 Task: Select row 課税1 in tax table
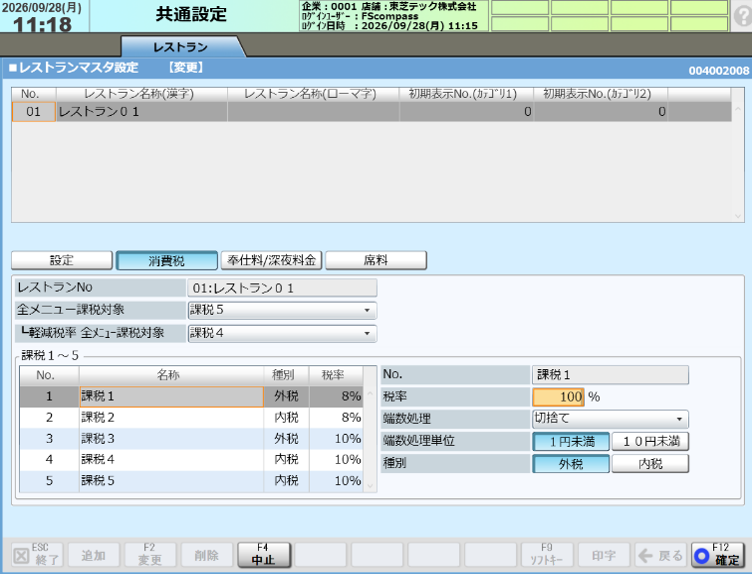click(191, 396)
